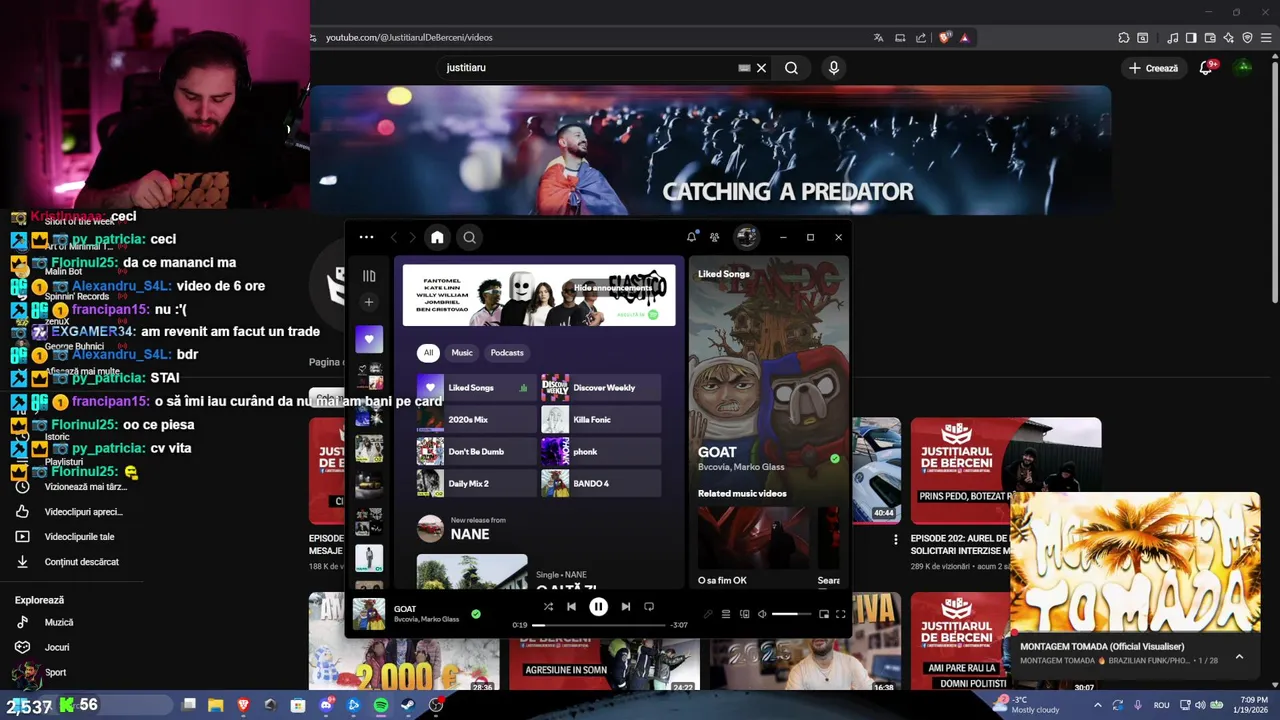The image size is (1280, 720).
Task: Select the Music filter chip
Action: point(462,352)
